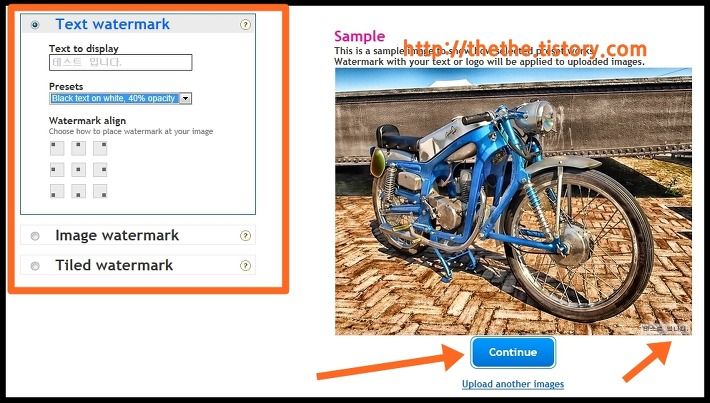Choose top-center watermark alignment icon
The width and height of the screenshot is (710, 403).
pos(78,149)
